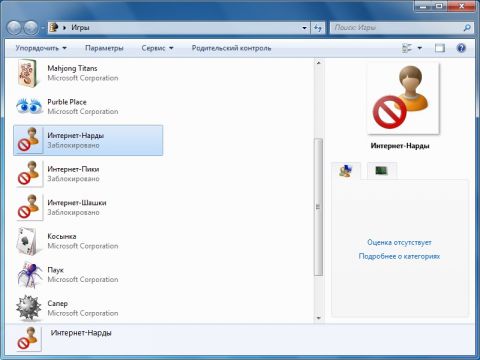
Task: Click the Оценка отсутствует link
Action: pyautogui.click(x=399, y=242)
